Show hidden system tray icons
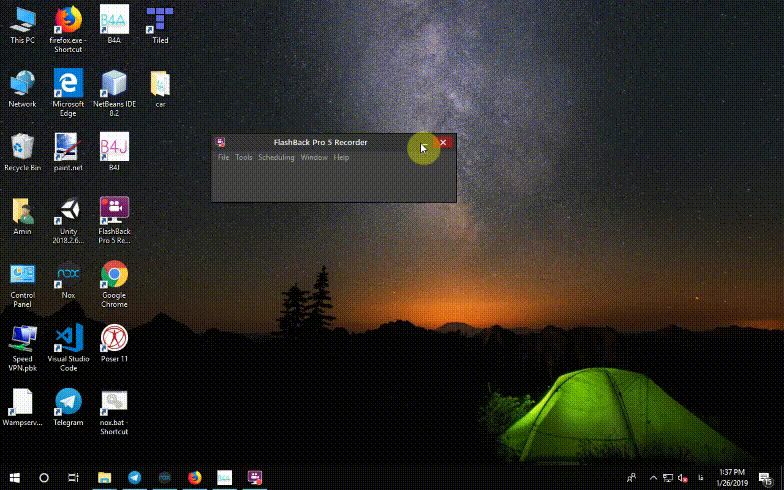This screenshot has width=784, height=490. [x=654, y=478]
